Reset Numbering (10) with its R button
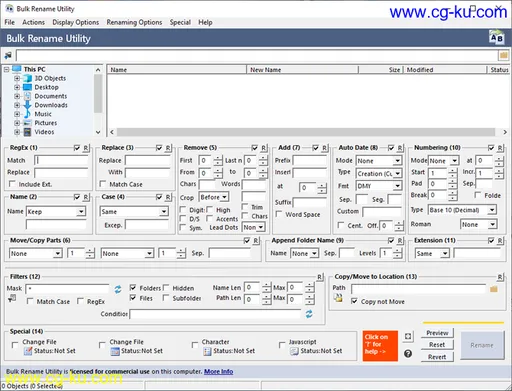This screenshot has width=512, height=391. point(500,148)
